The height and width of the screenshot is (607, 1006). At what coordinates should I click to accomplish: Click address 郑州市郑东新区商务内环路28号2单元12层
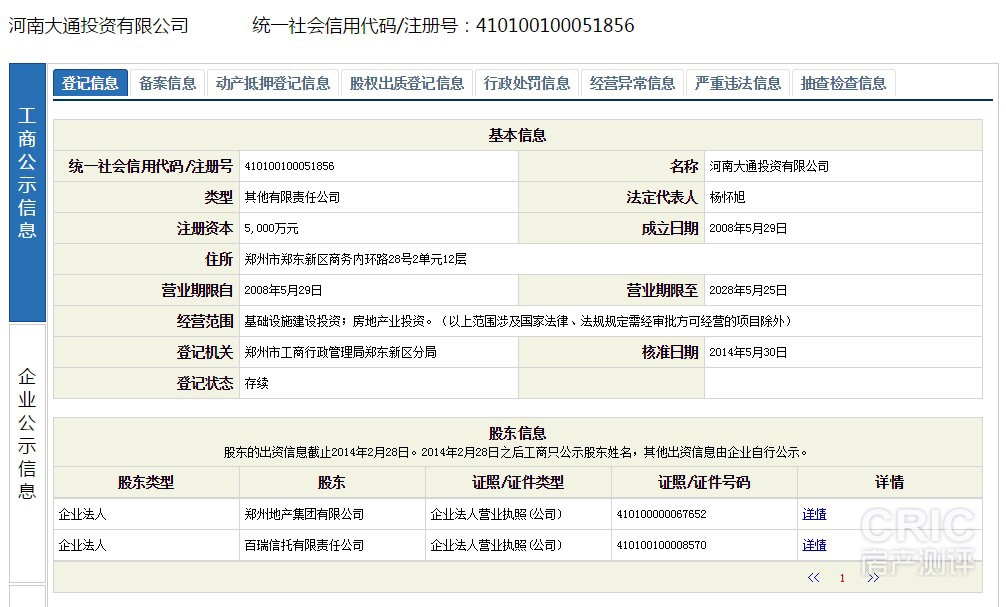click(355, 259)
